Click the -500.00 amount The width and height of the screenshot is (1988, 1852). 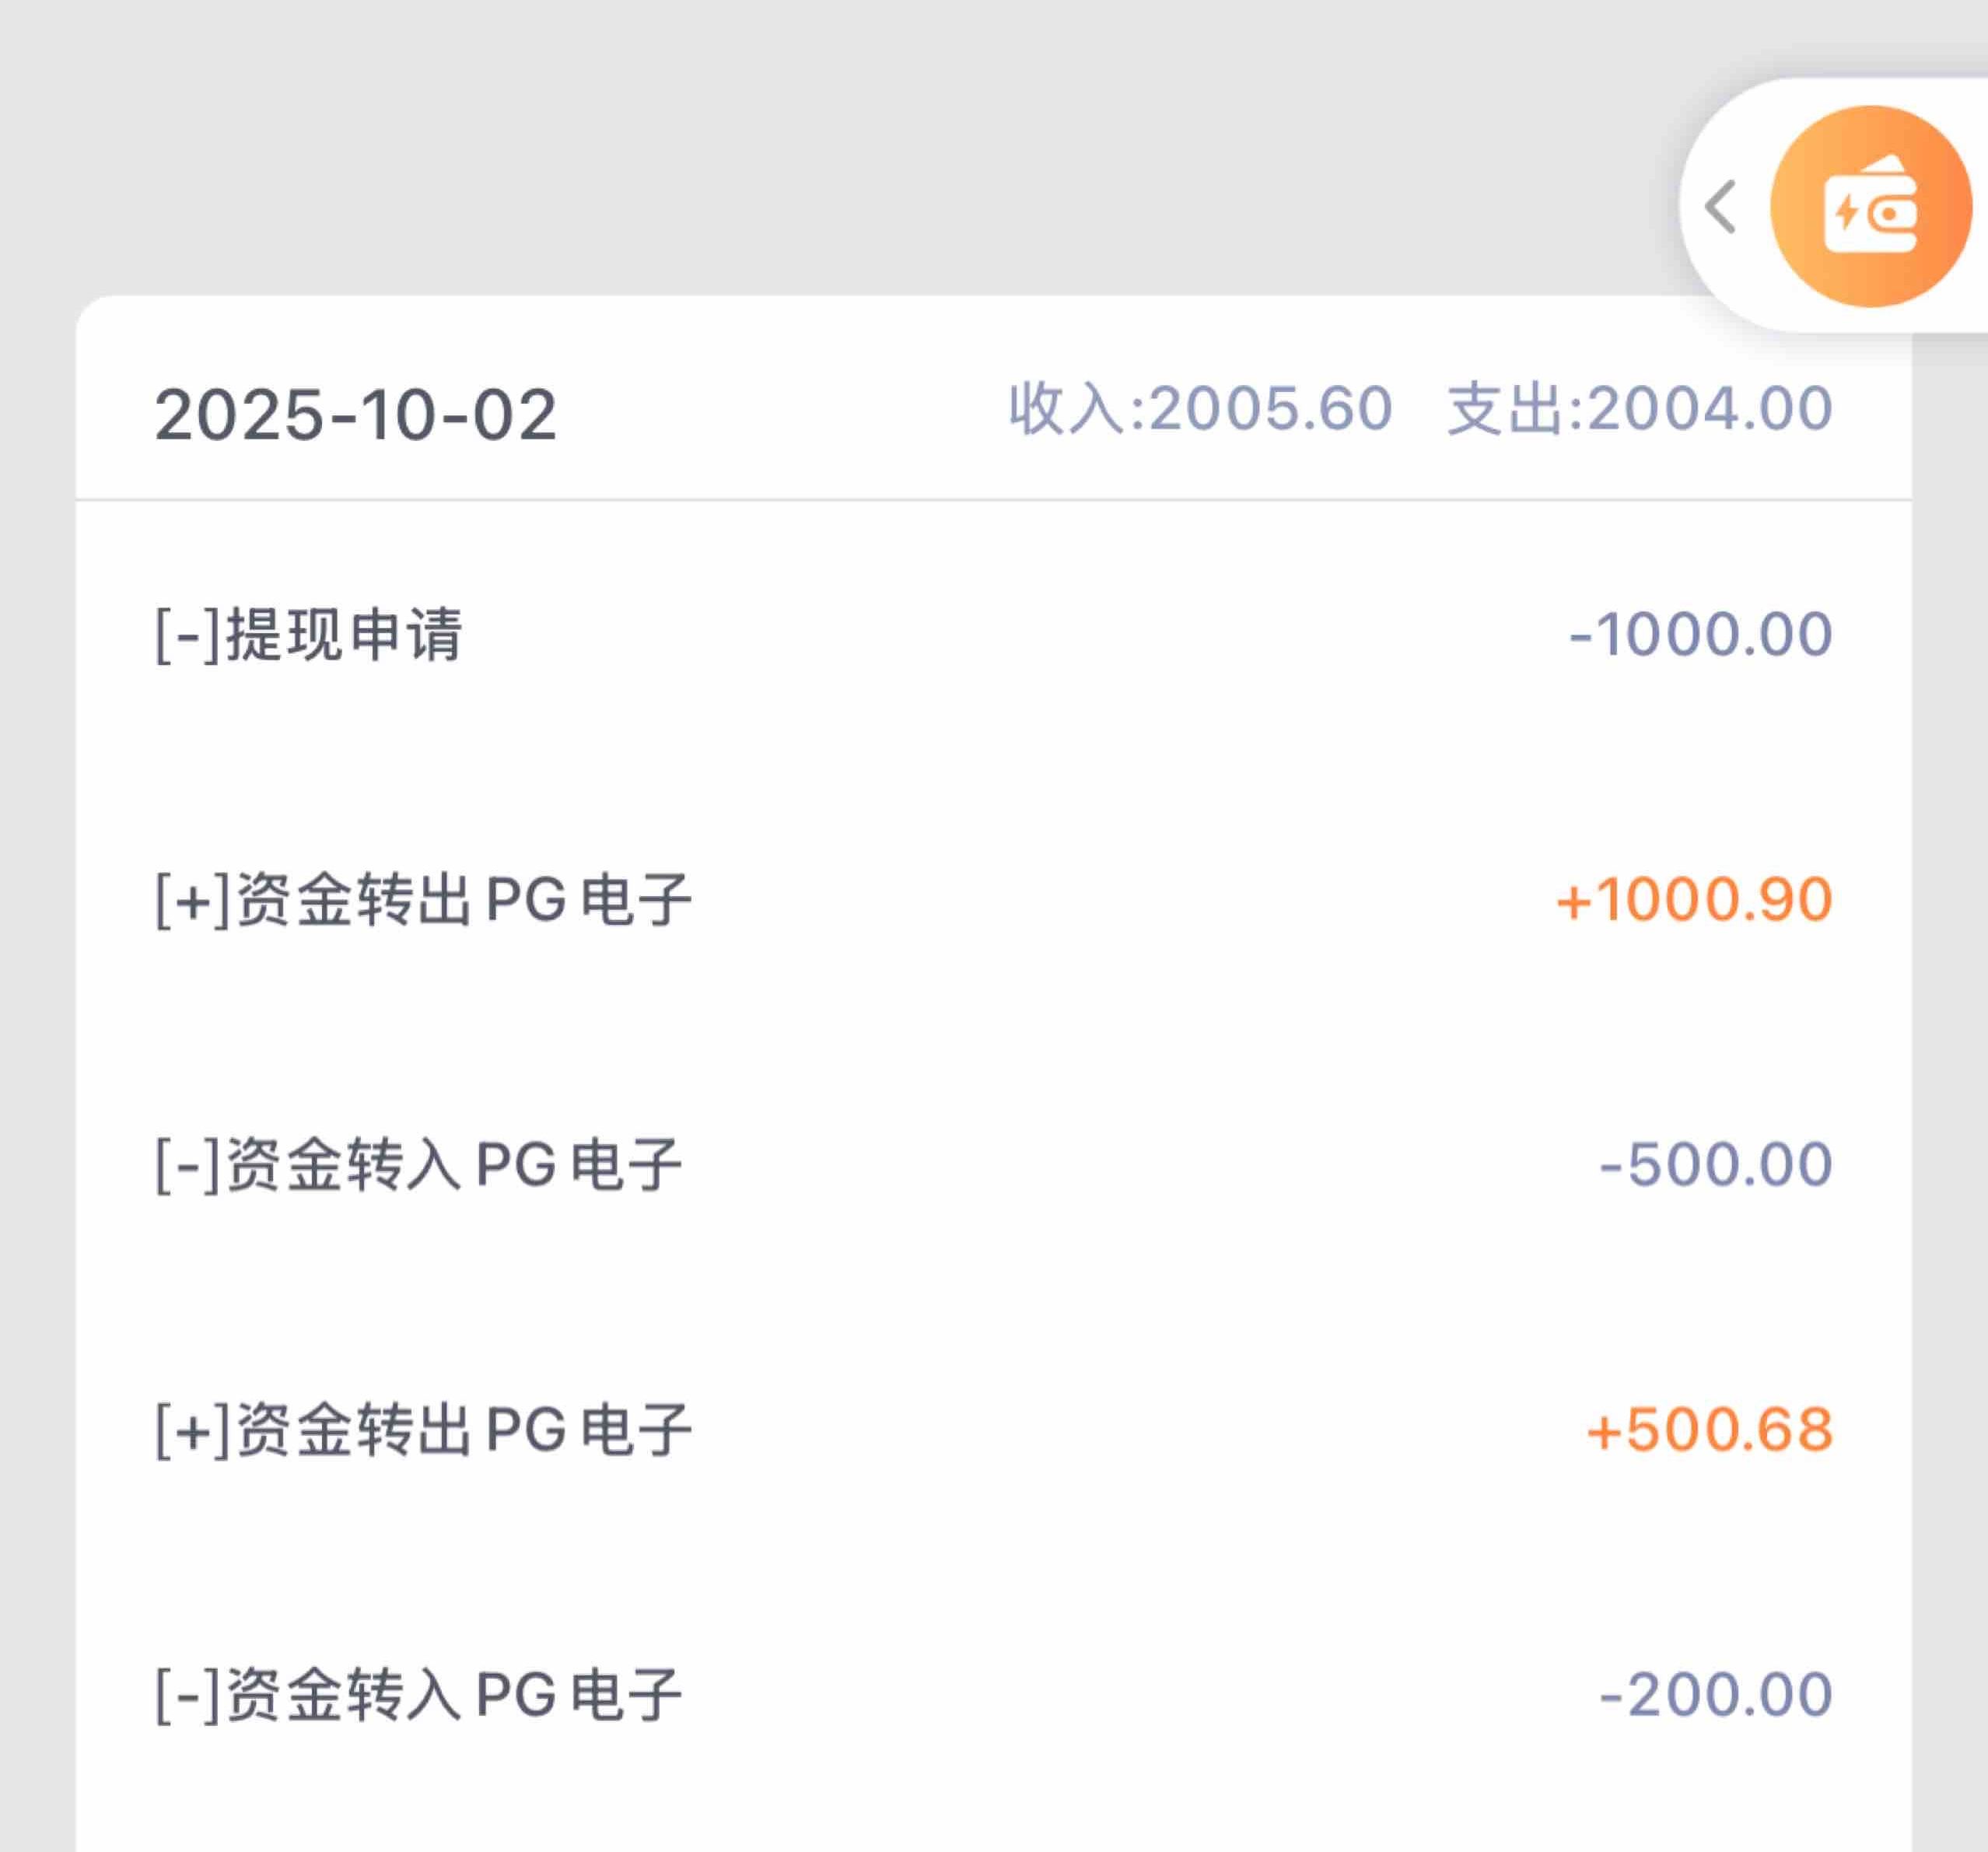tap(1715, 1165)
